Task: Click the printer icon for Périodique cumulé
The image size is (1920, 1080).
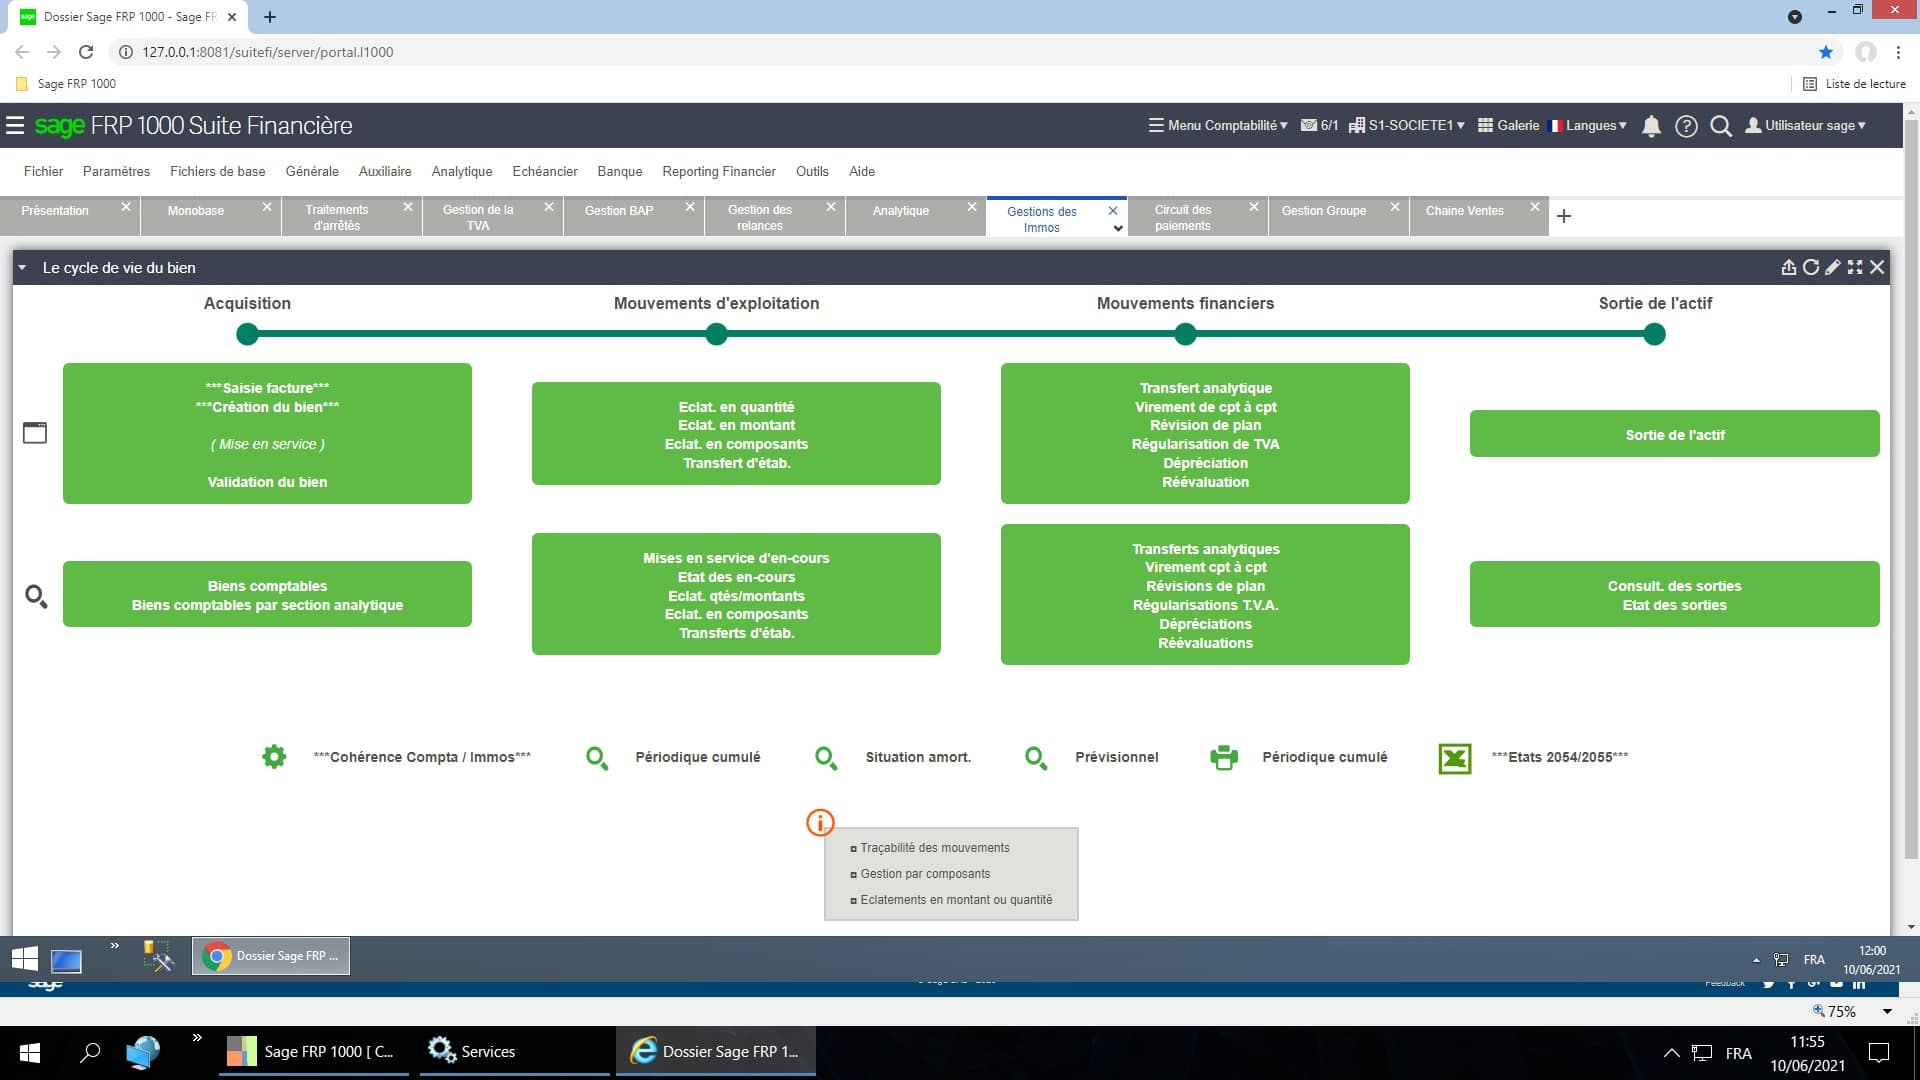Action: tap(1223, 758)
